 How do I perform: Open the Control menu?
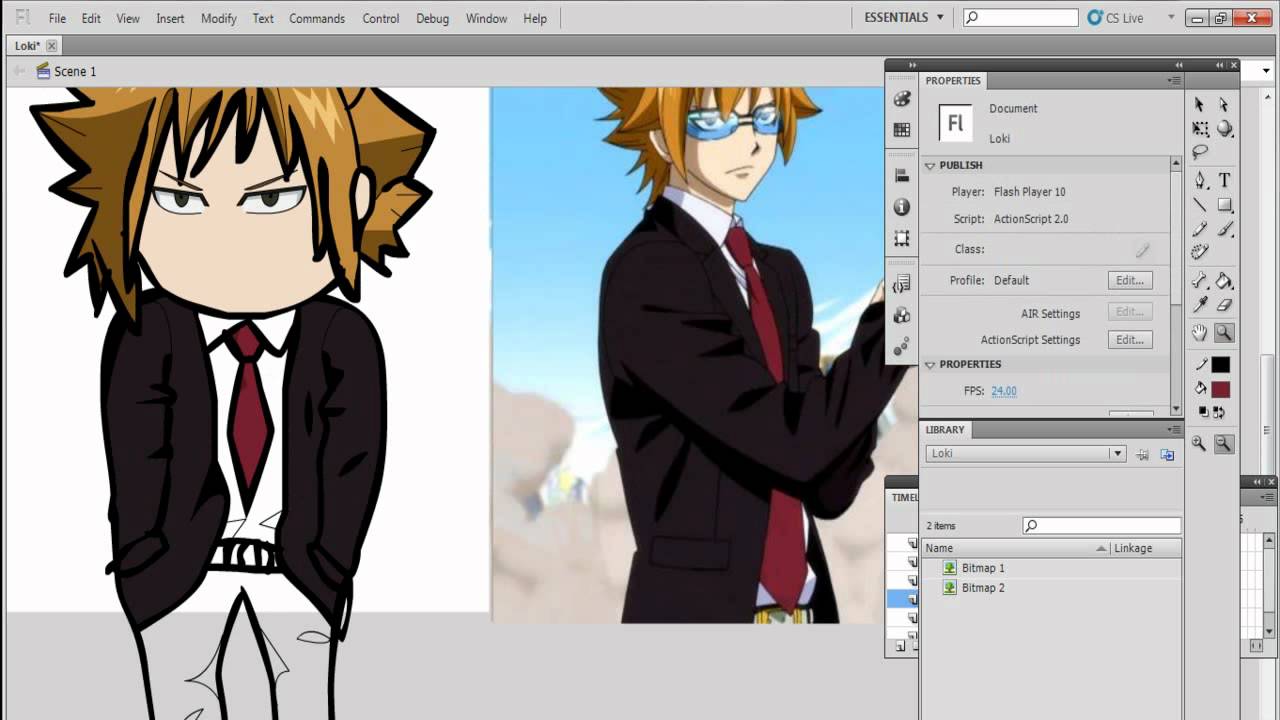pyautogui.click(x=381, y=18)
